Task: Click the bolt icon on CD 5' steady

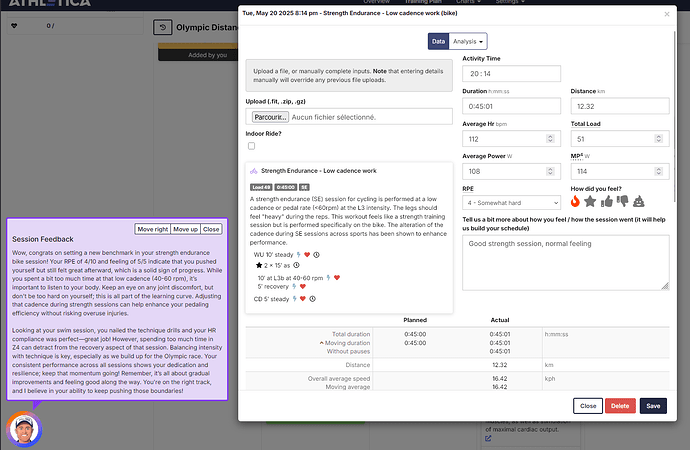Action: tap(294, 299)
